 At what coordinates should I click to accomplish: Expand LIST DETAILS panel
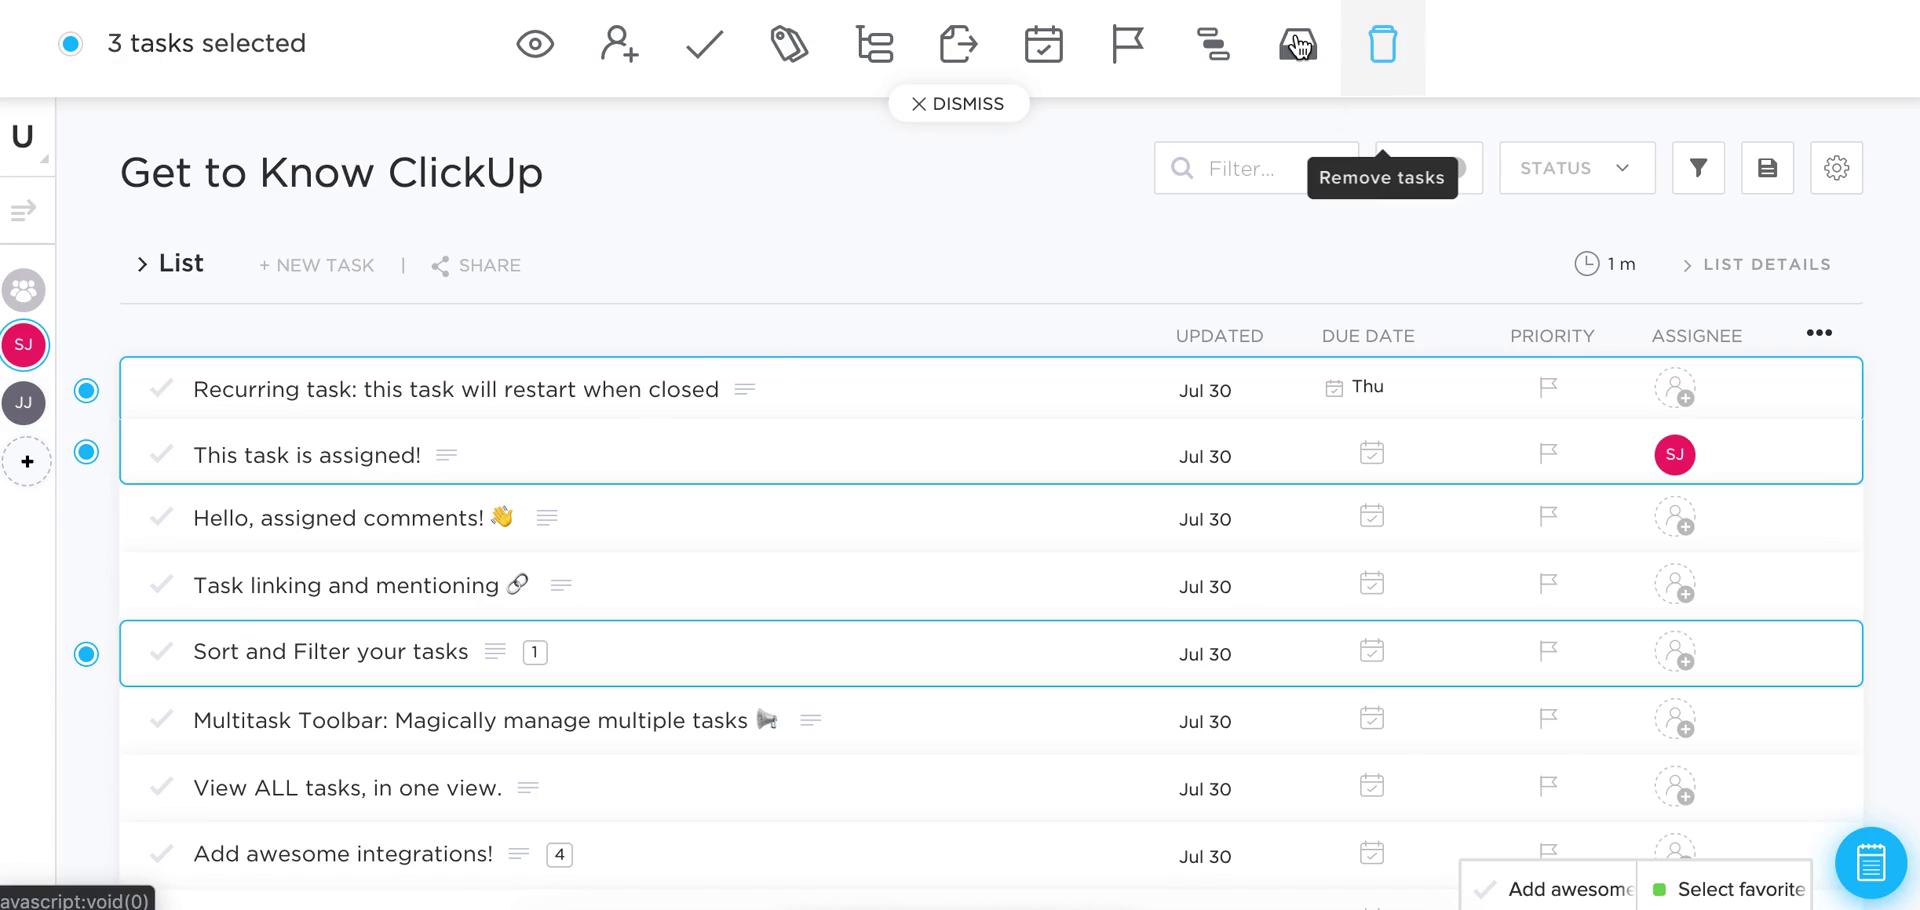tap(1757, 265)
